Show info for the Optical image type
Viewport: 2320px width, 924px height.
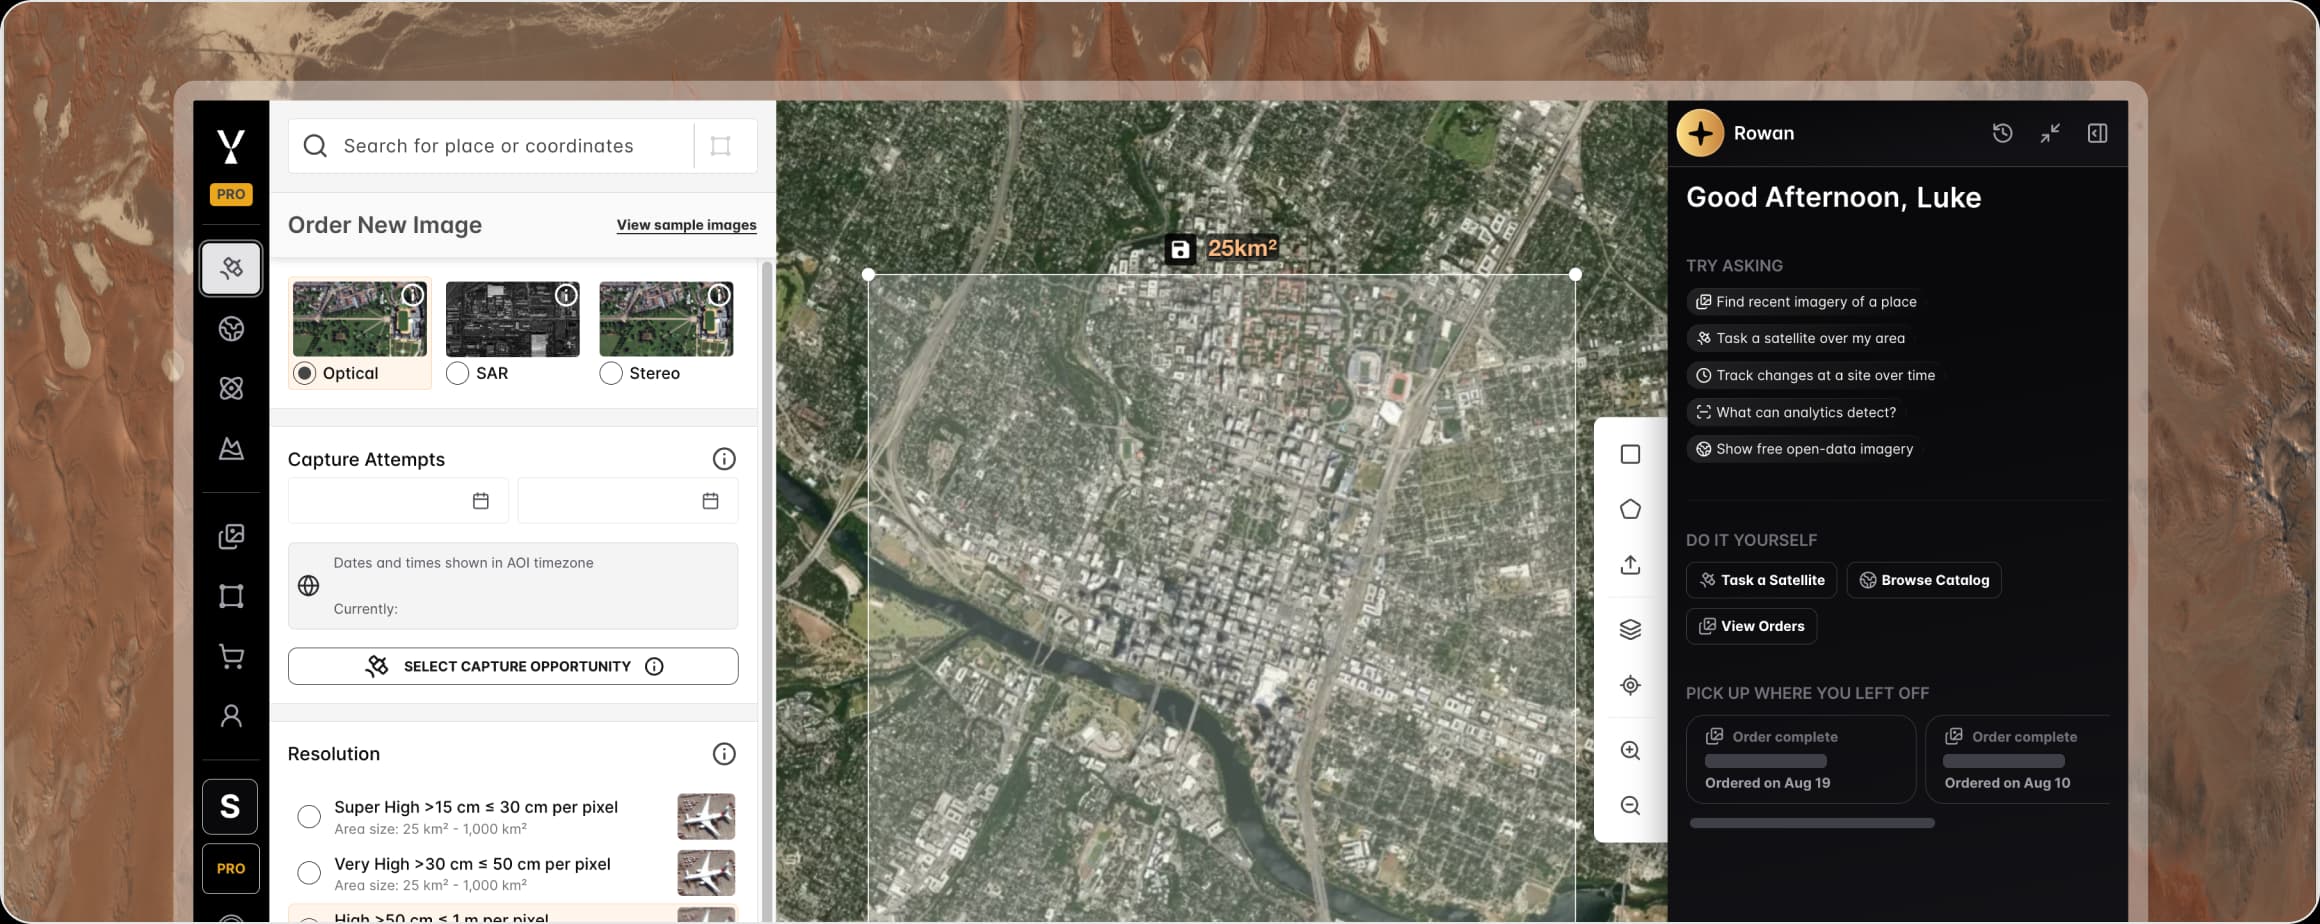(x=412, y=295)
